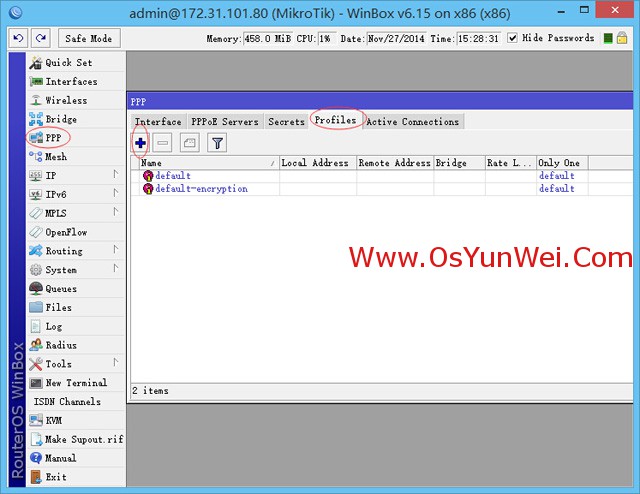The height and width of the screenshot is (494, 640).
Task: Click Only One column header
Action: (x=562, y=163)
